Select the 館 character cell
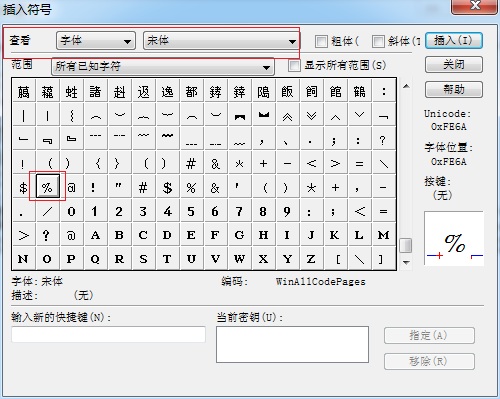500x399 pixels. coord(335,91)
